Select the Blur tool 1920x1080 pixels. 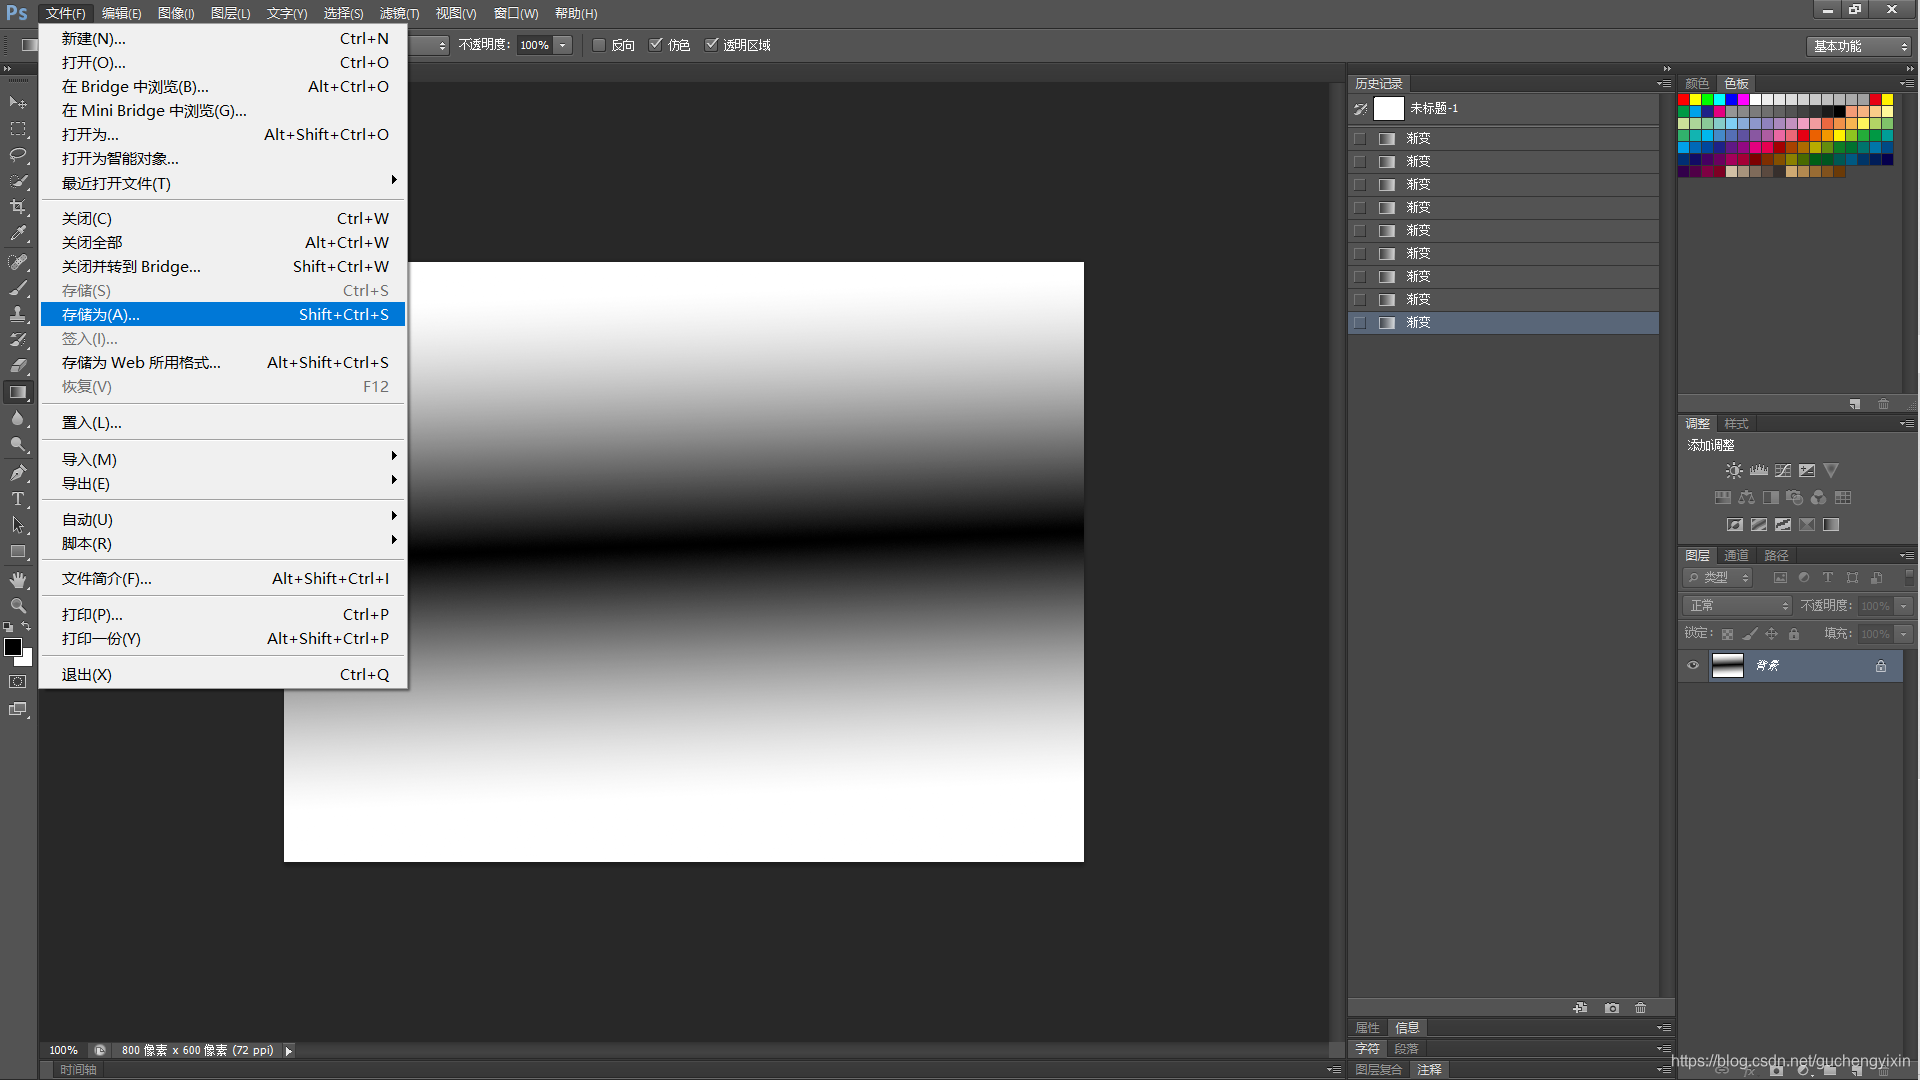(x=18, y=418)
